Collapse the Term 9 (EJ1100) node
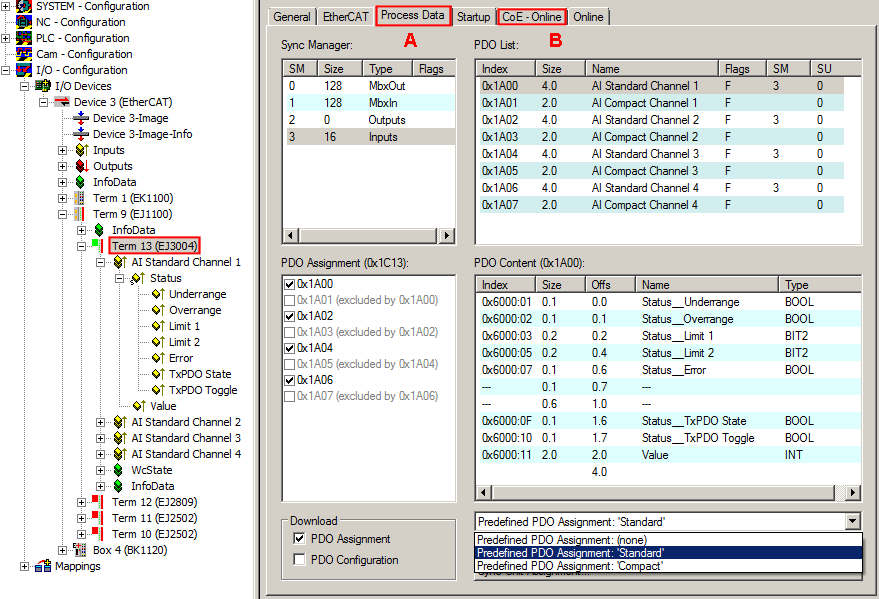This screenshot has width=879, height=599. click(x=62, y=214)
